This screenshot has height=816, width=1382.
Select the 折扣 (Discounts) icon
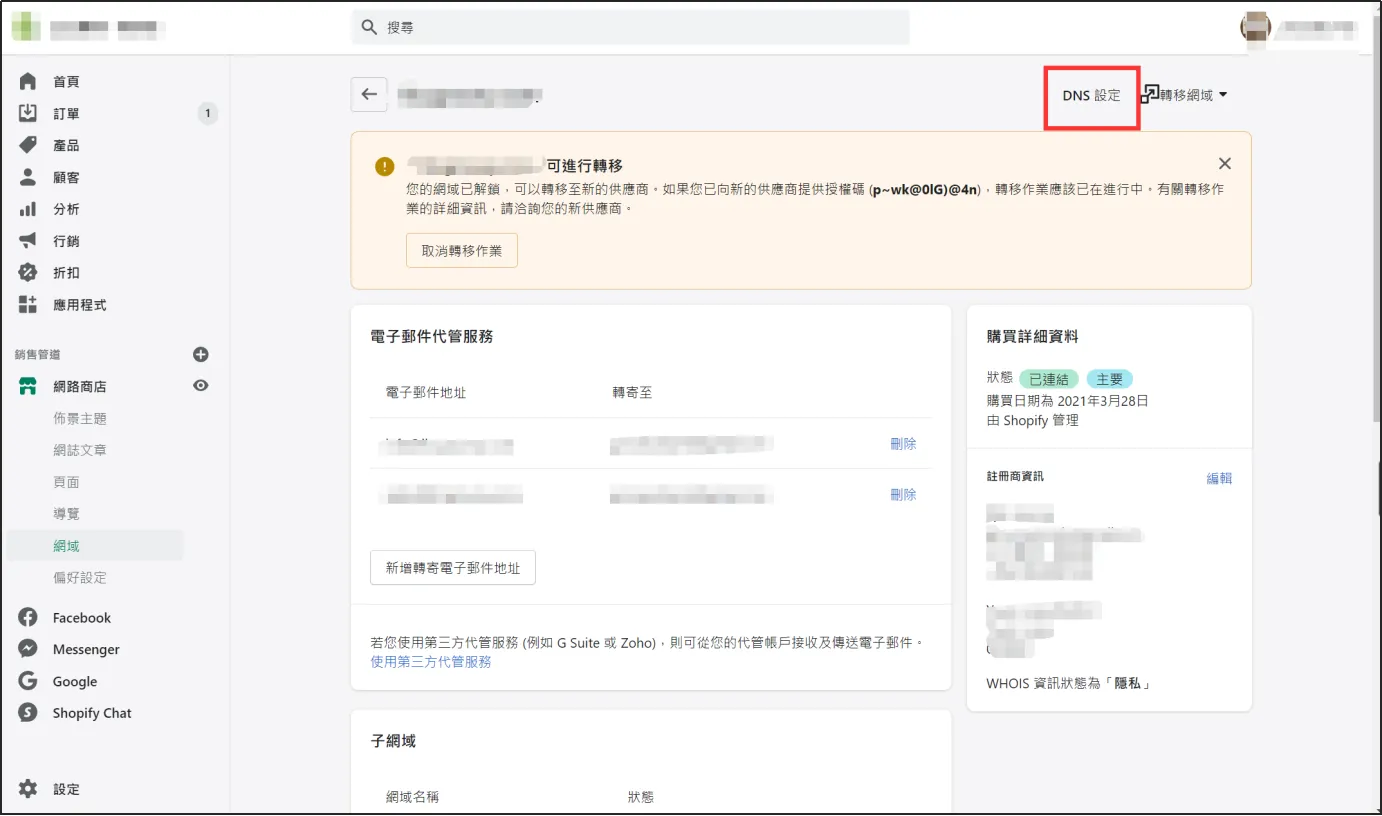tap(27, 272)
